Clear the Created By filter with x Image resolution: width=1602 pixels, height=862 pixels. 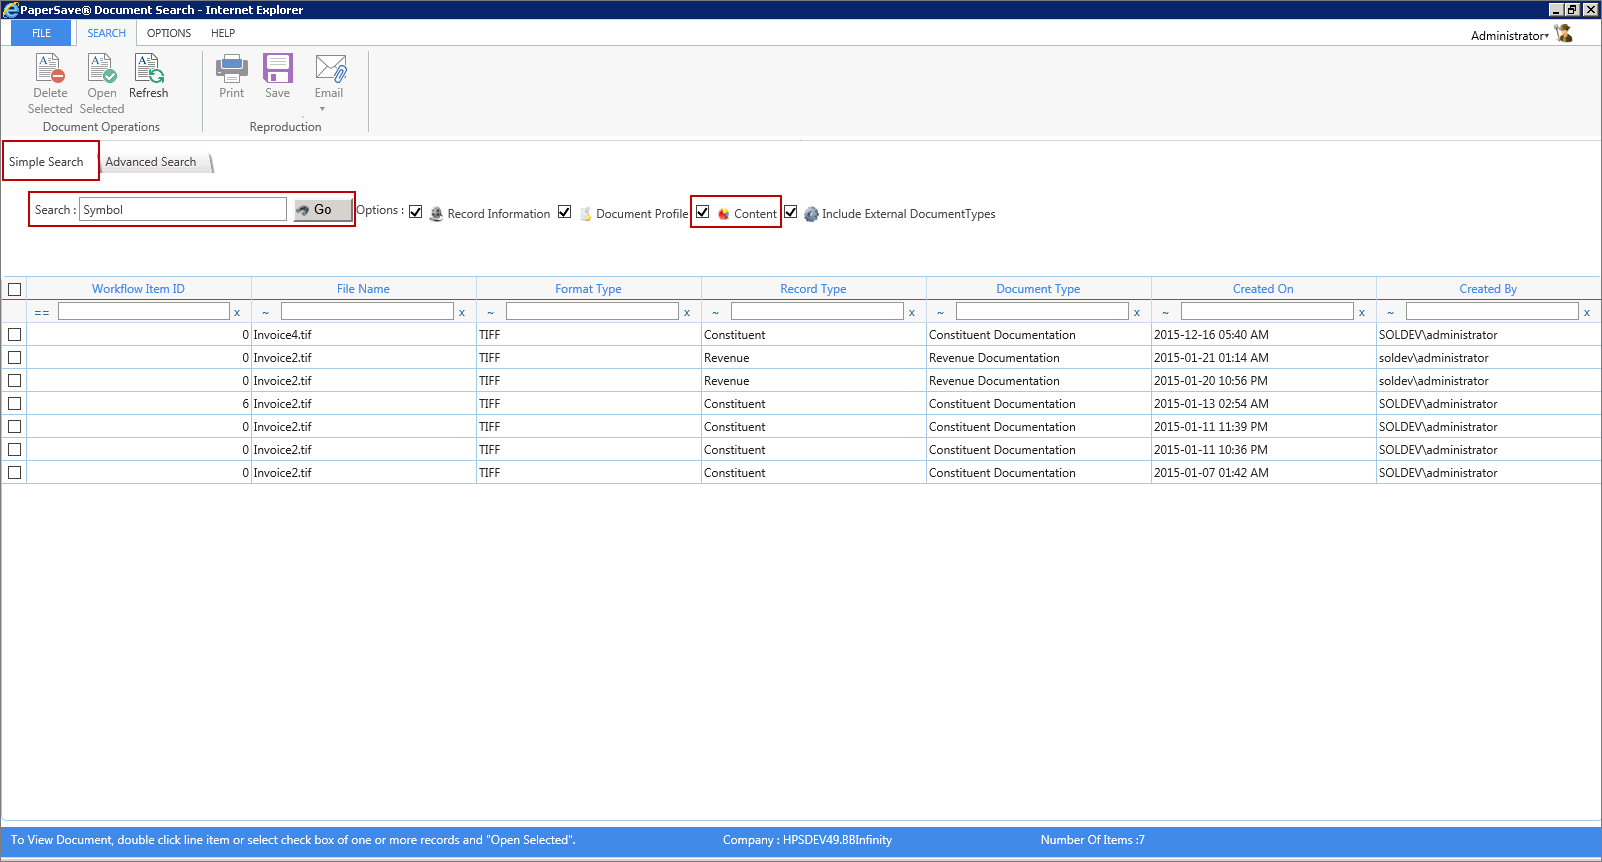coord(1587,313)
